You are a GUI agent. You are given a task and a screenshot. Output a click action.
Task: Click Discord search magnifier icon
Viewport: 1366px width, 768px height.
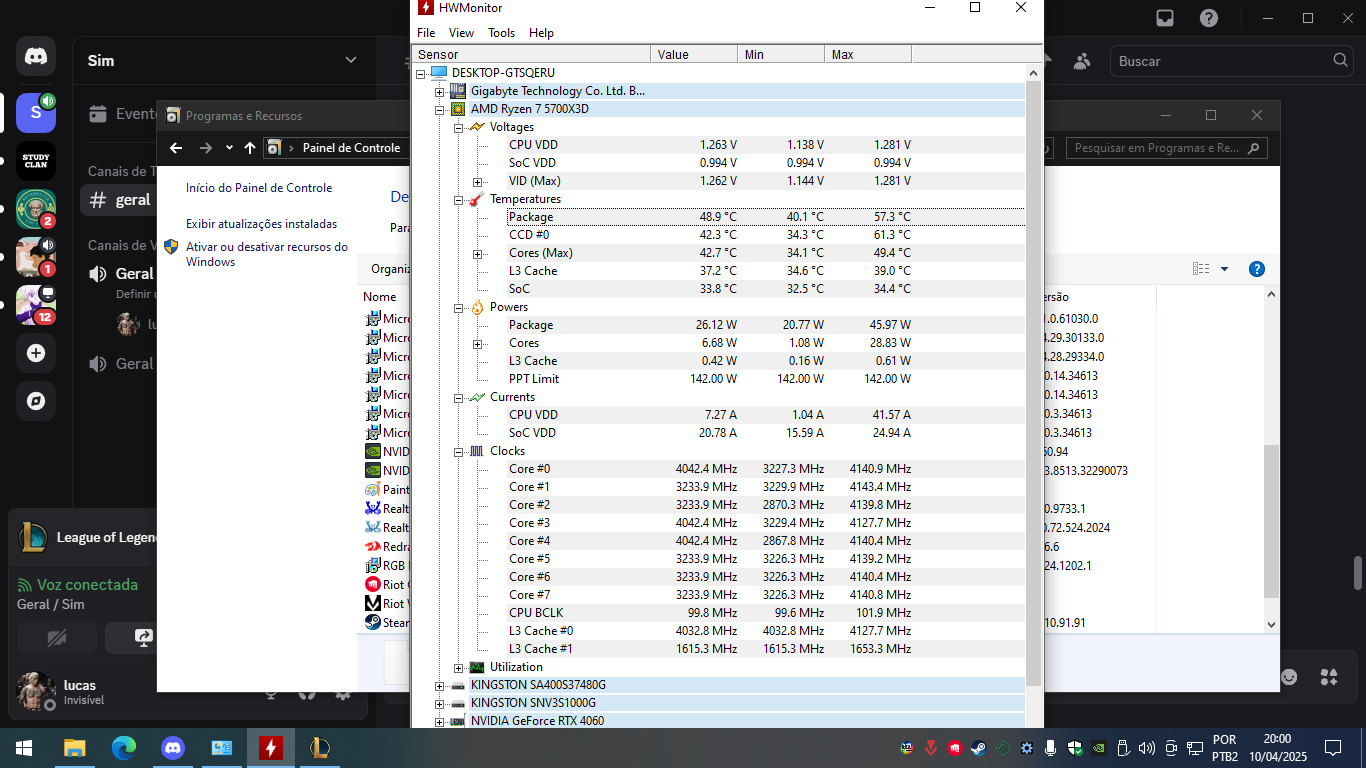click(1341, 61)
